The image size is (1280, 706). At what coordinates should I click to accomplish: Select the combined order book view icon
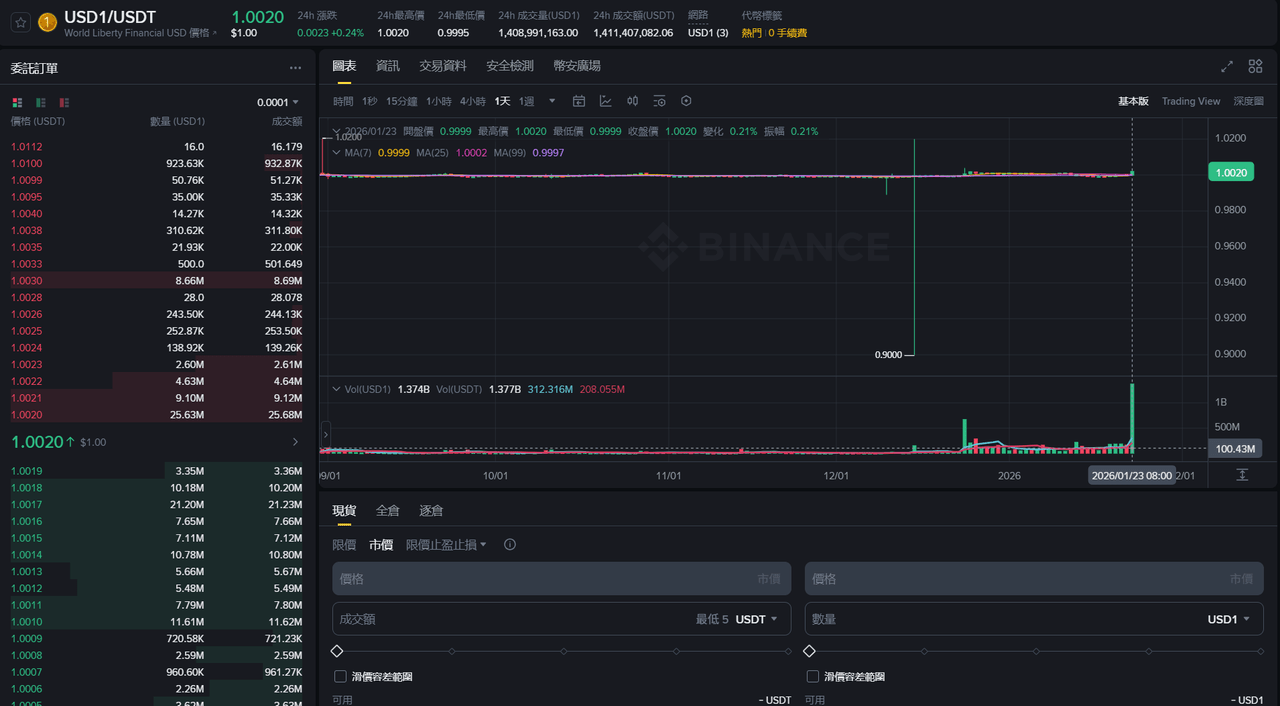tap(17, 102)
